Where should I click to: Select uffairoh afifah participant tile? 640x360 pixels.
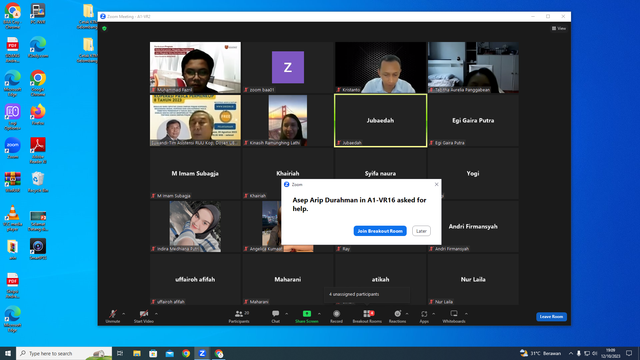coord(195,280)
